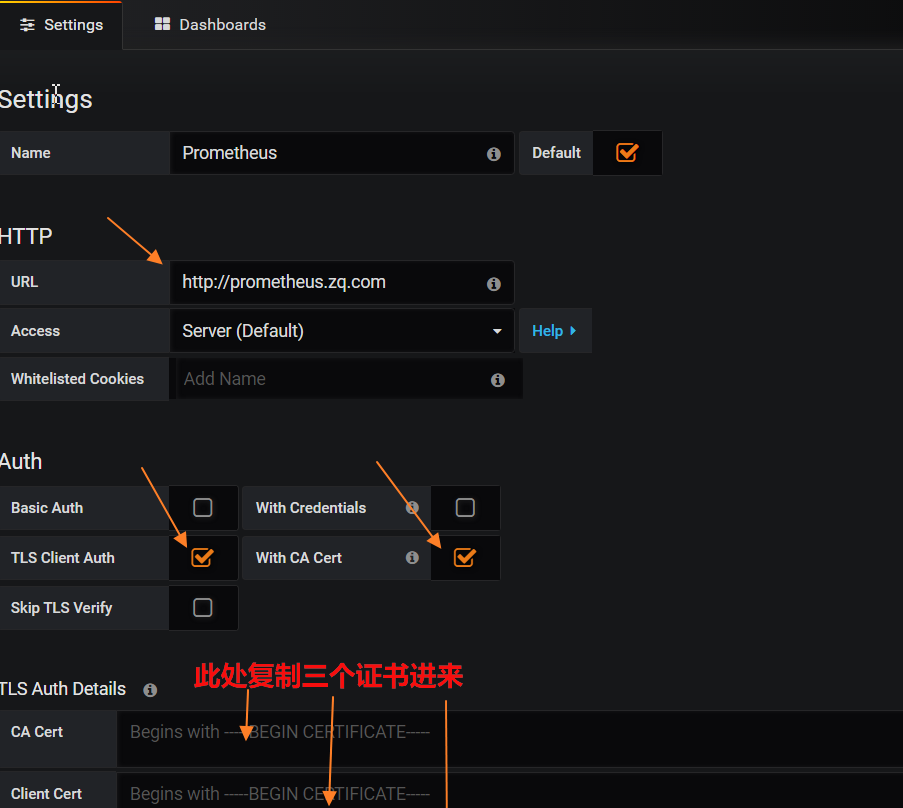Click the Client Cert text area
903x808 pixels.
point(510,791)
